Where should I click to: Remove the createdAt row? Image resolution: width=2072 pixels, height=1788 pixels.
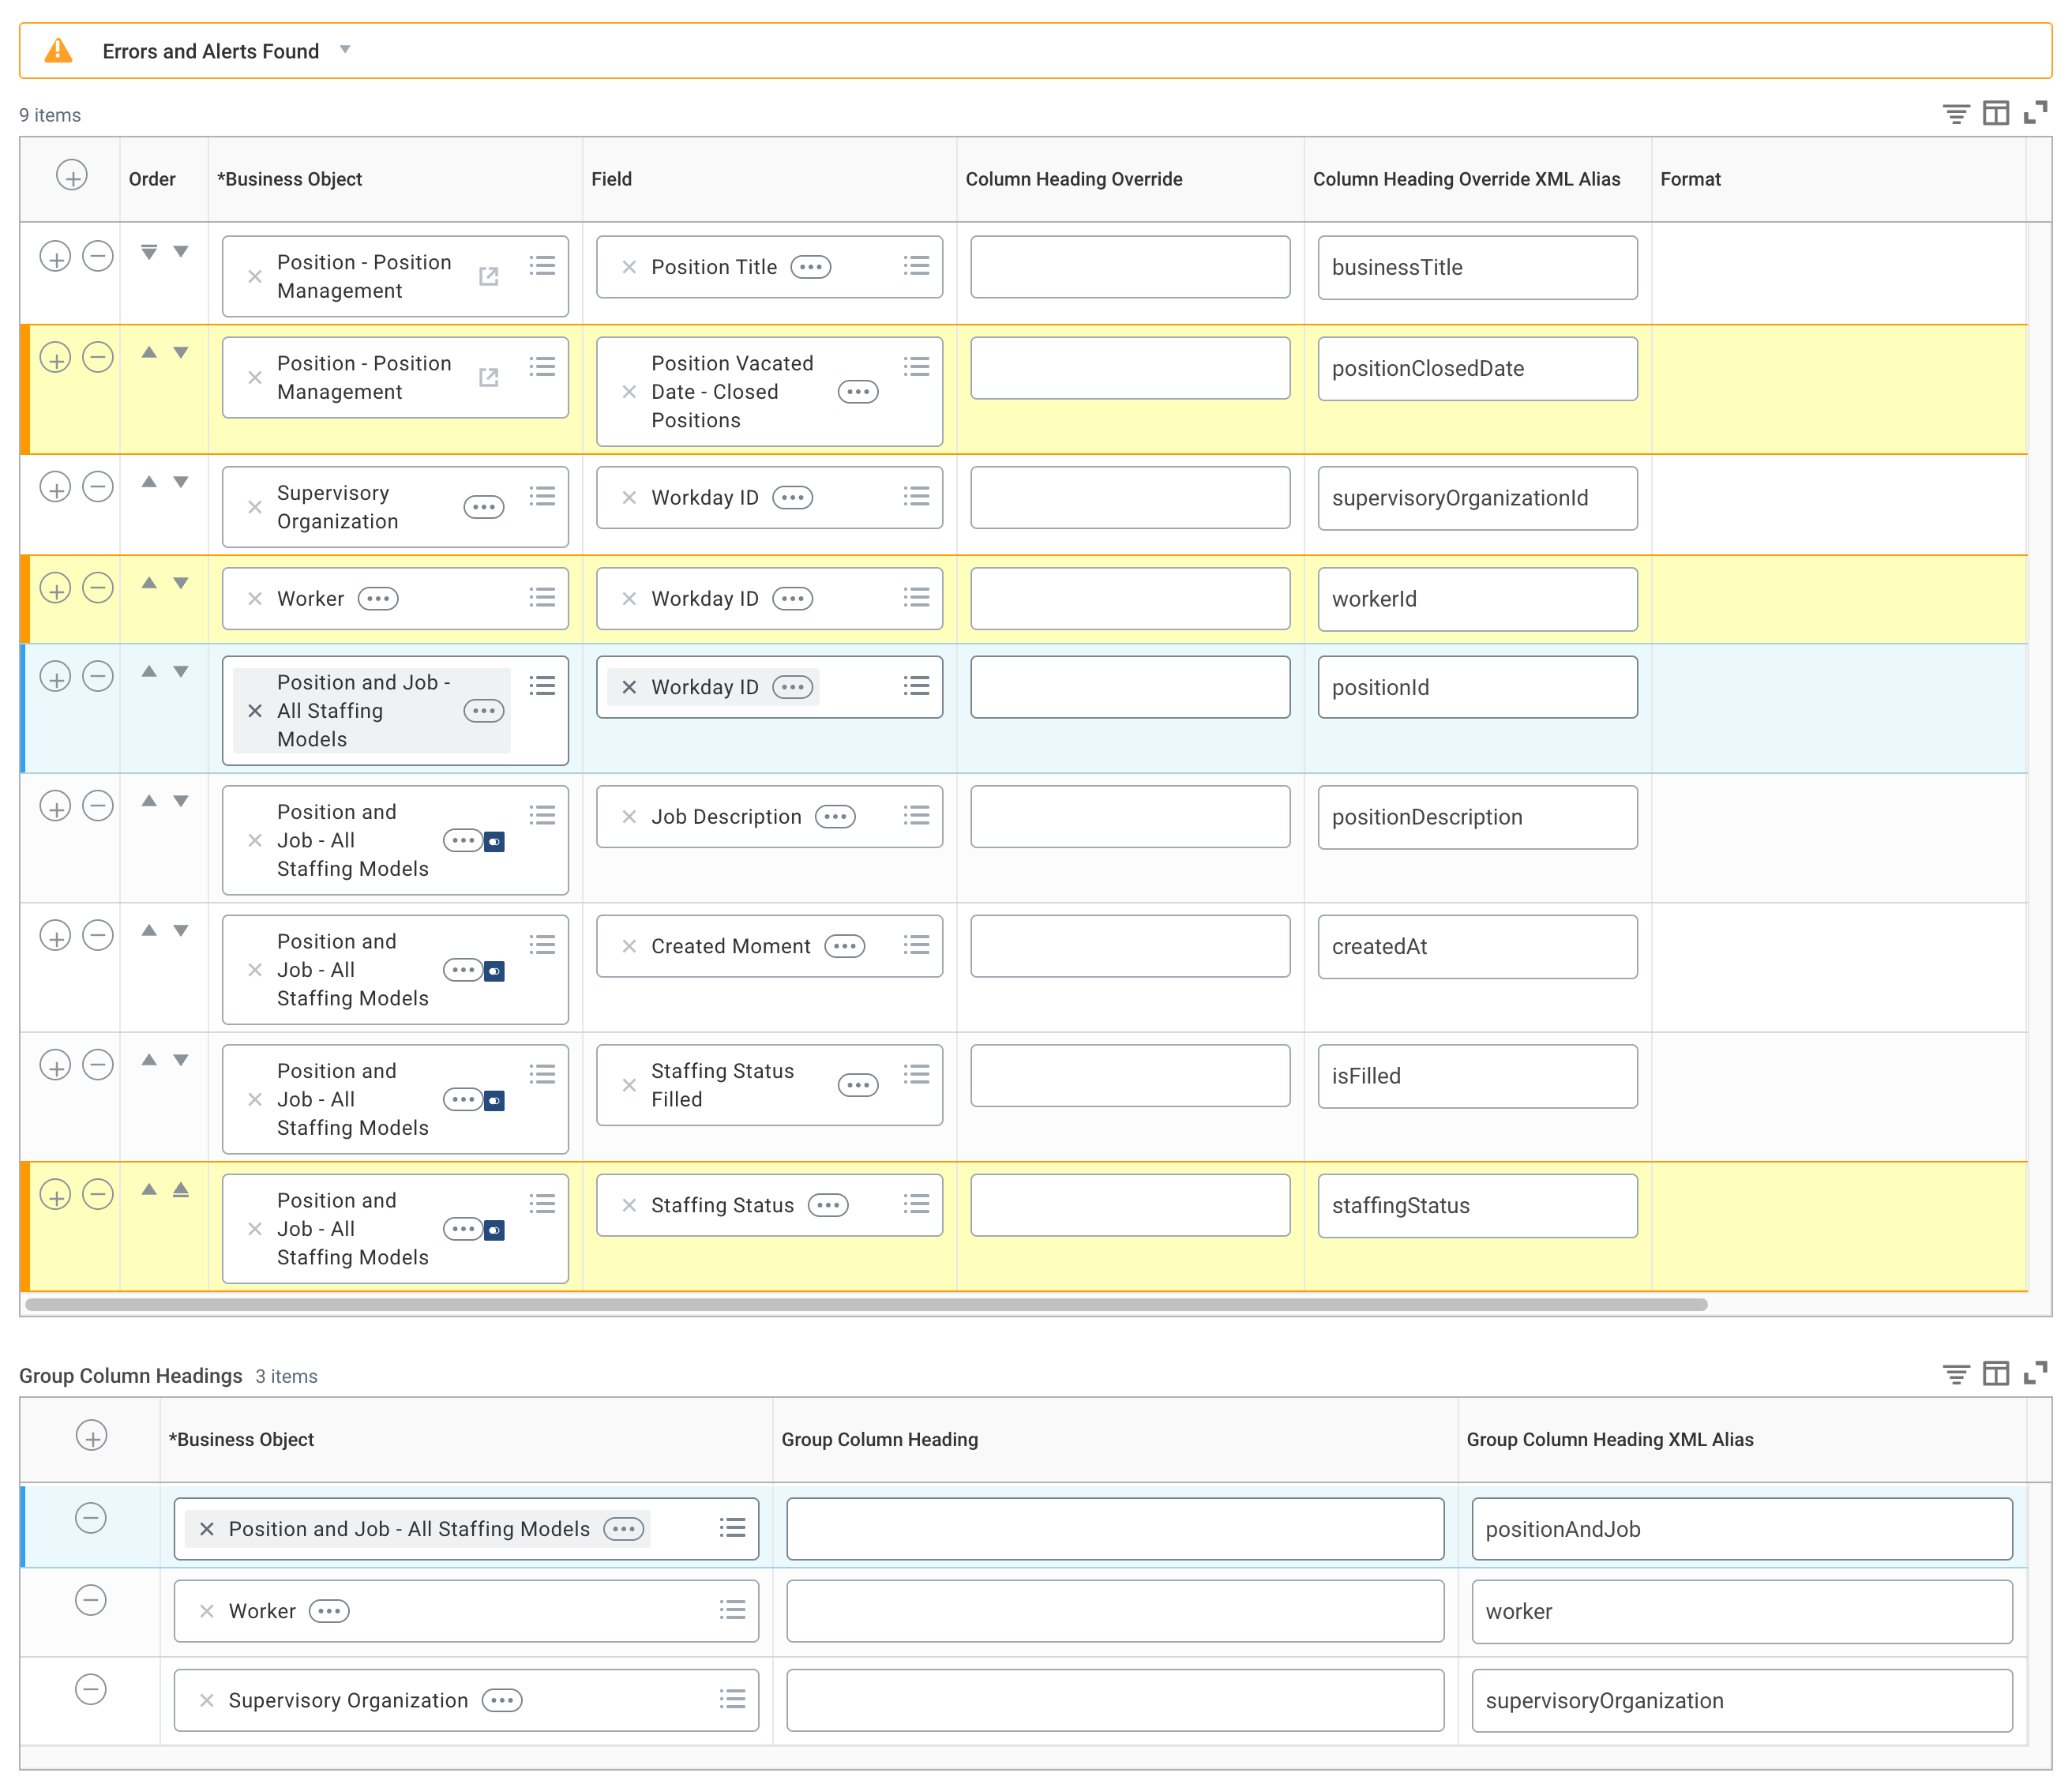pos(97,936)
